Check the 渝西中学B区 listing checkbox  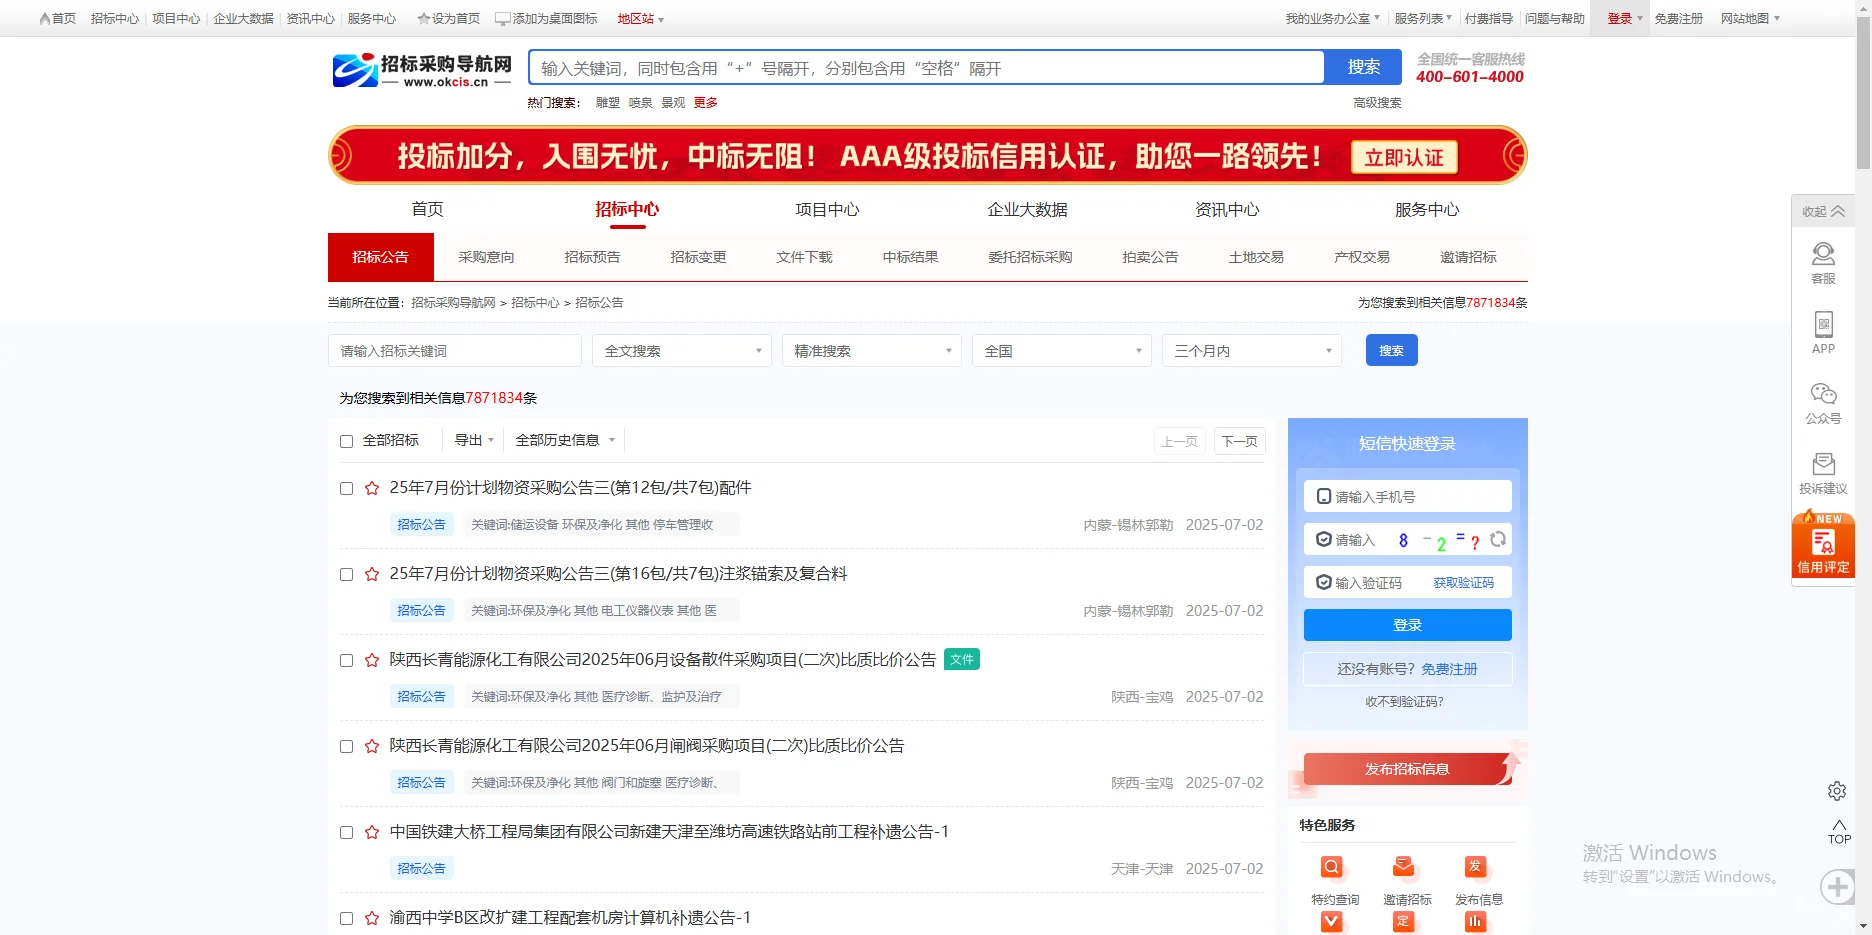point(347,917)
